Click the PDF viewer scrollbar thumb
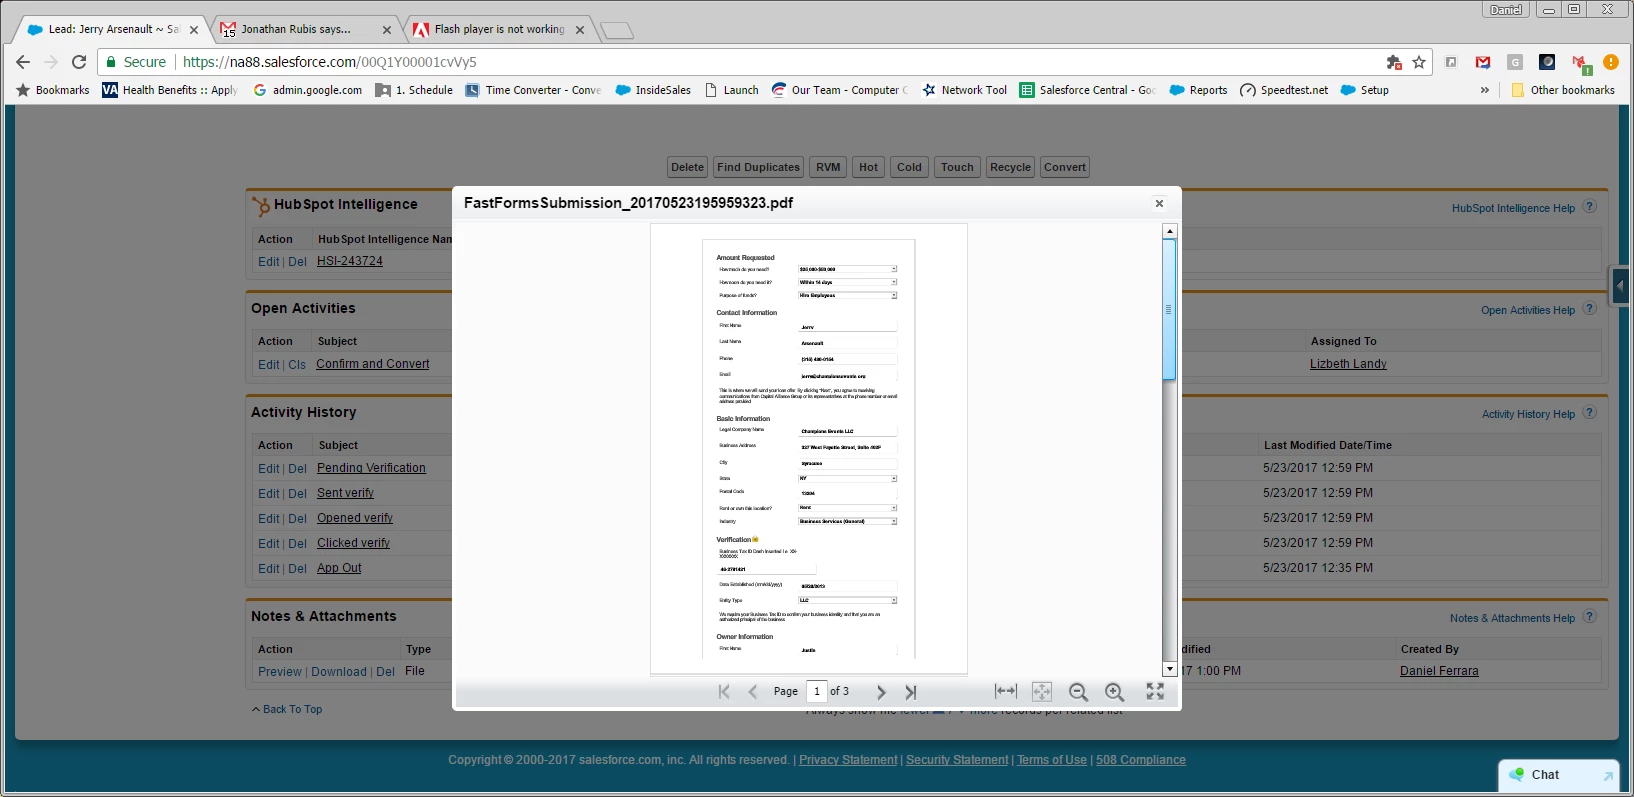 point(1169,309)
